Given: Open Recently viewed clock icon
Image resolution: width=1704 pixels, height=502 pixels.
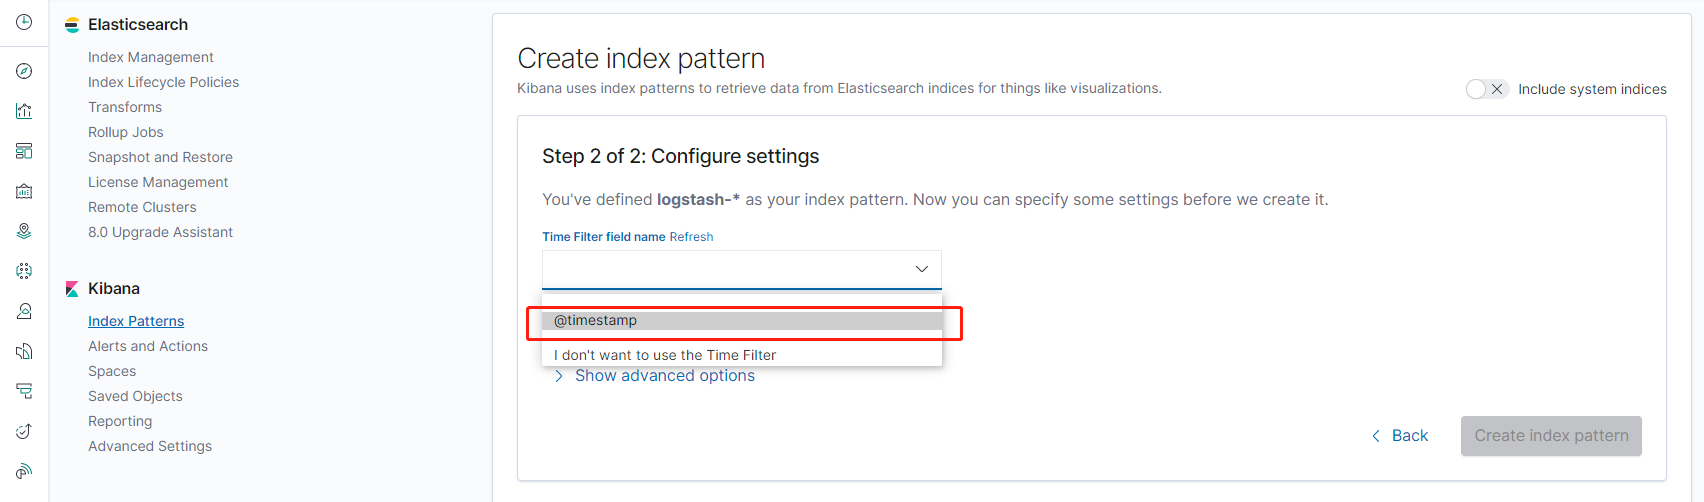Looking at the screenshot, I should [24, 22].
